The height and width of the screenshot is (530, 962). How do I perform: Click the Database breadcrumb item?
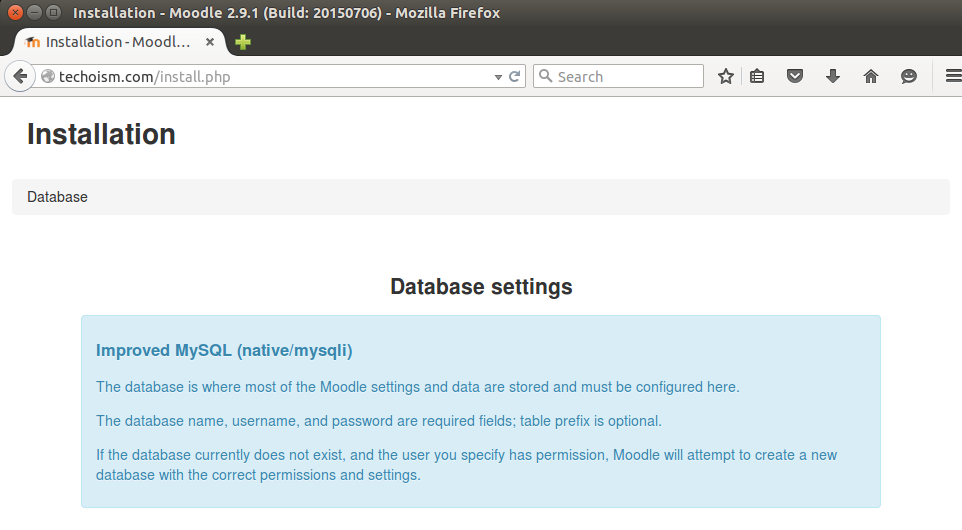58,197
